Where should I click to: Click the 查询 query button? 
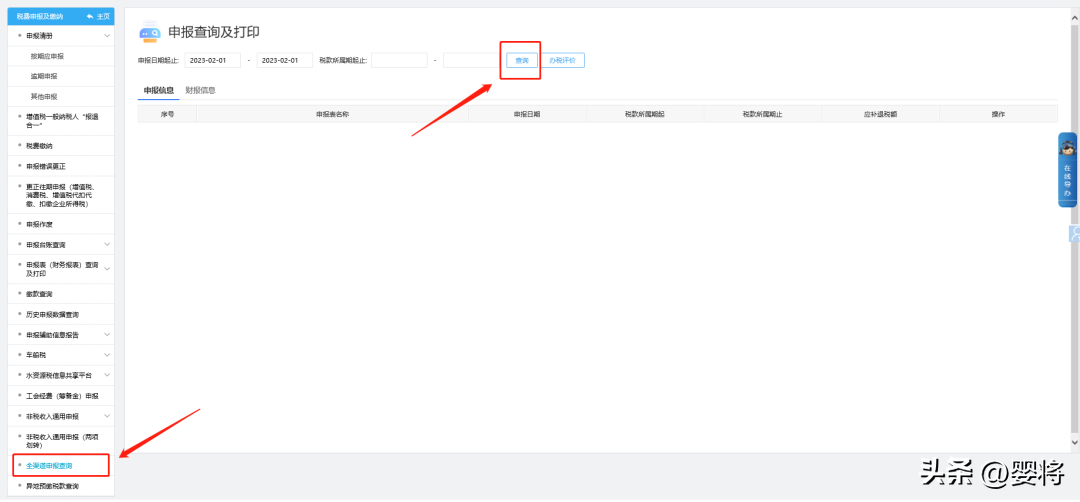coord(522,61)
